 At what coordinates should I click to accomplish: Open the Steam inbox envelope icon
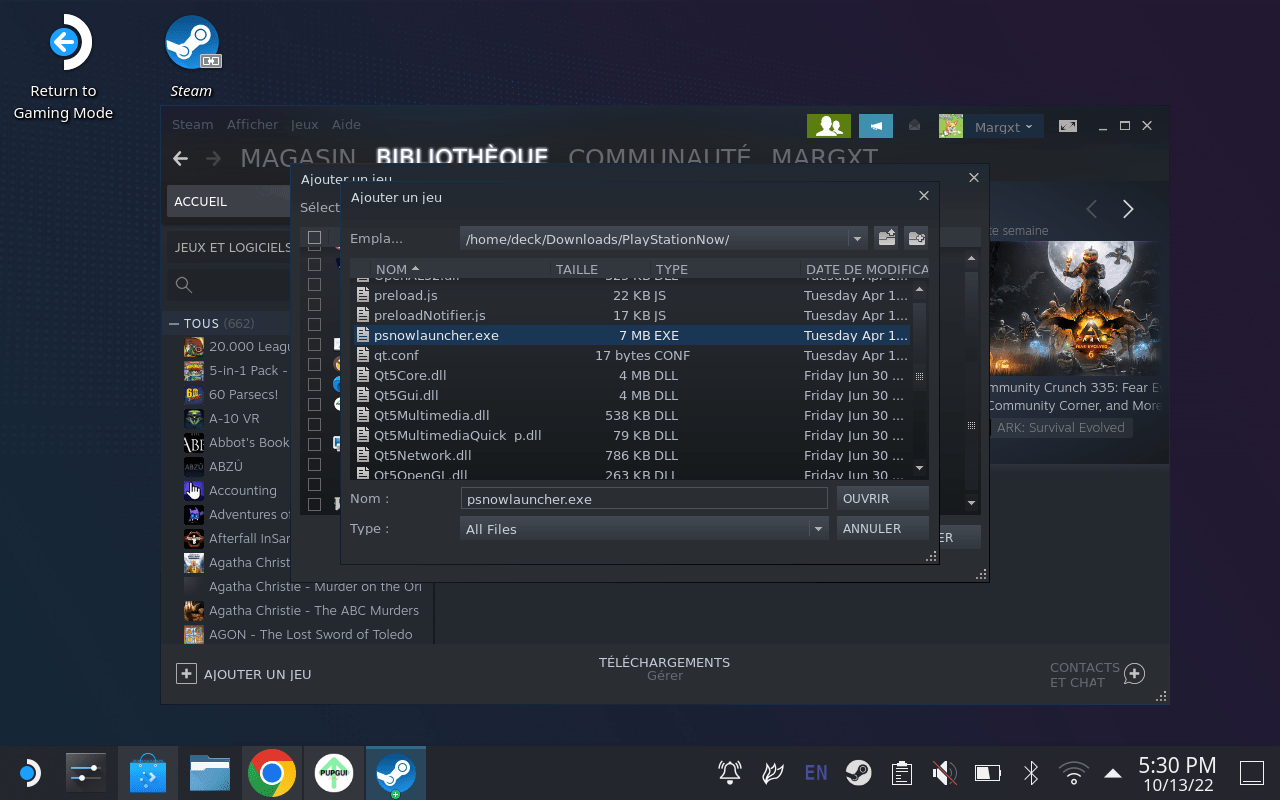coord(914,126)
